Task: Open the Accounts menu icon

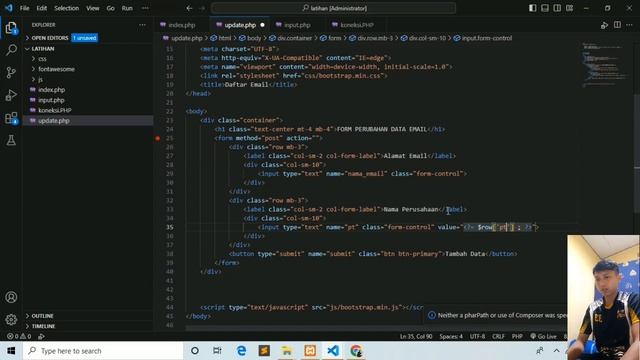Action: pyautogui.click(x=11, y=297)
